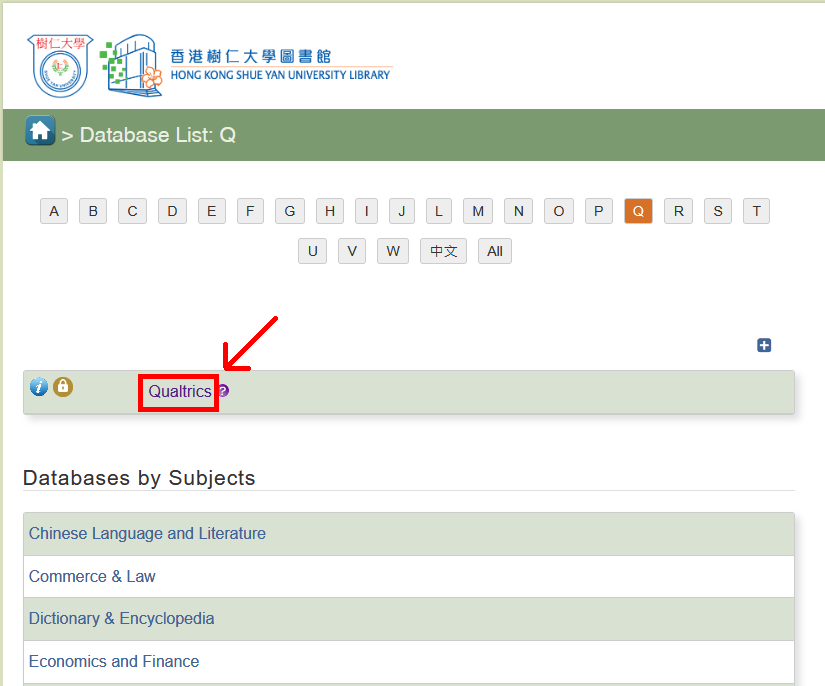Open the Qualtrics database link
The image size is (825, 686).
tap(180, 391)
